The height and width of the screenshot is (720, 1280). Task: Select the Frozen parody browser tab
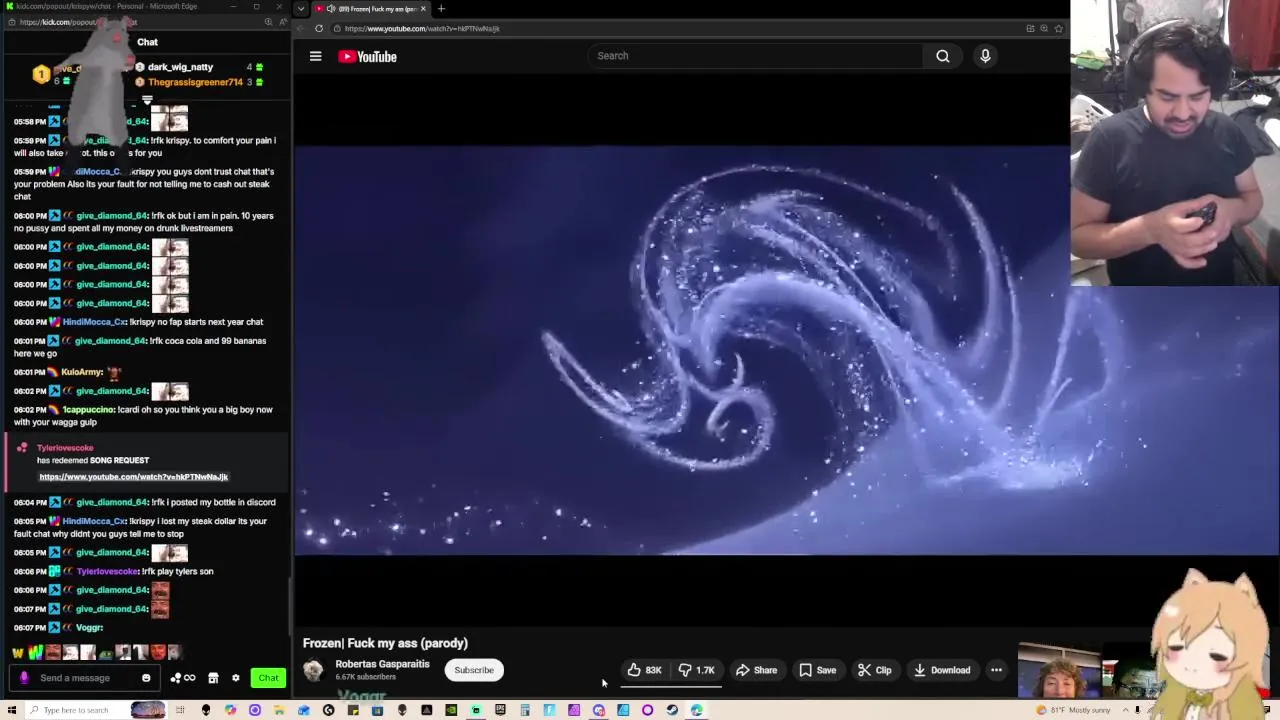point(371,9)
